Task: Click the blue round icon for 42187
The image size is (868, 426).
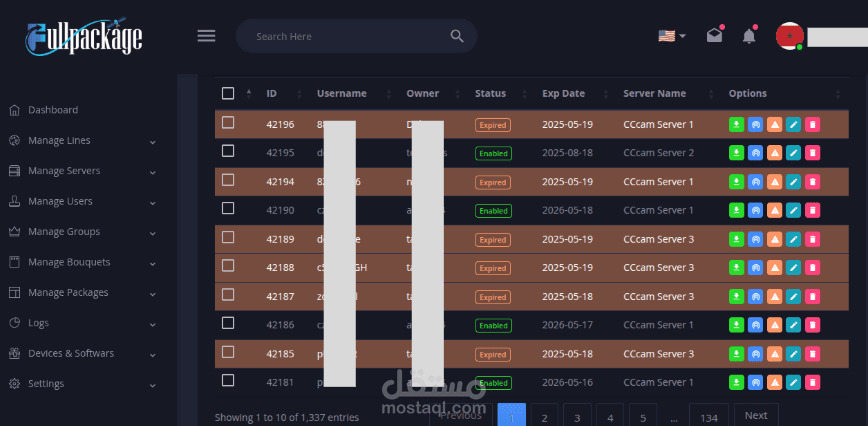Action: click(x=755, y=297)
